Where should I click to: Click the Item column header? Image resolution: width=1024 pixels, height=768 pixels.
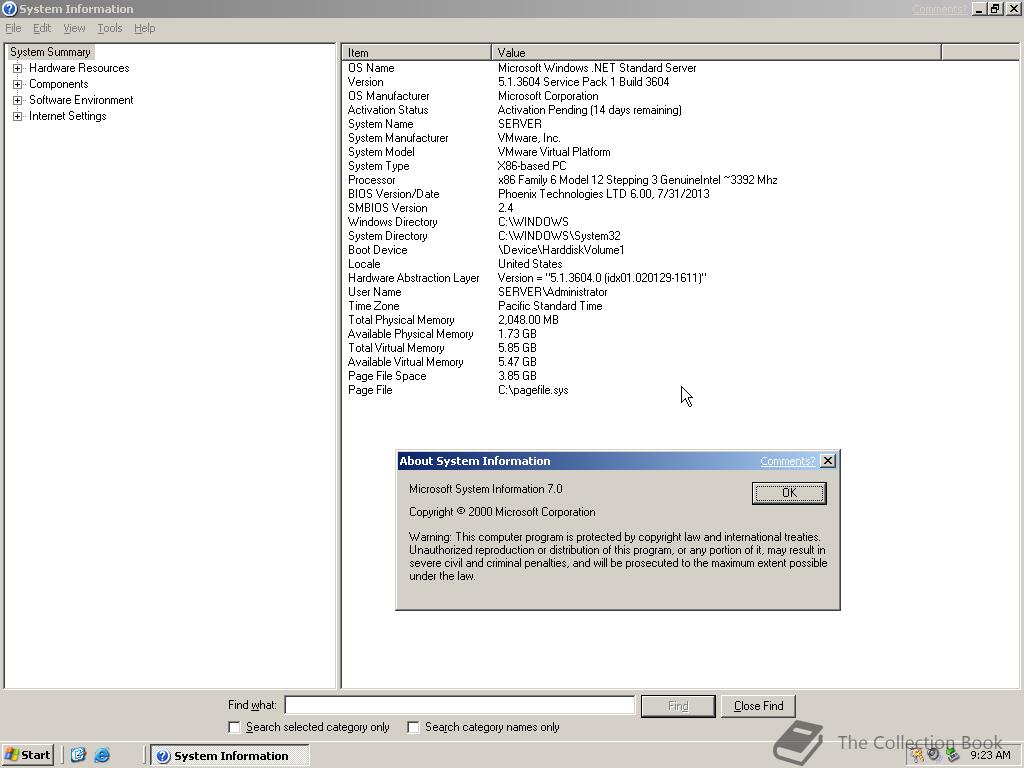tap(417, 53)
